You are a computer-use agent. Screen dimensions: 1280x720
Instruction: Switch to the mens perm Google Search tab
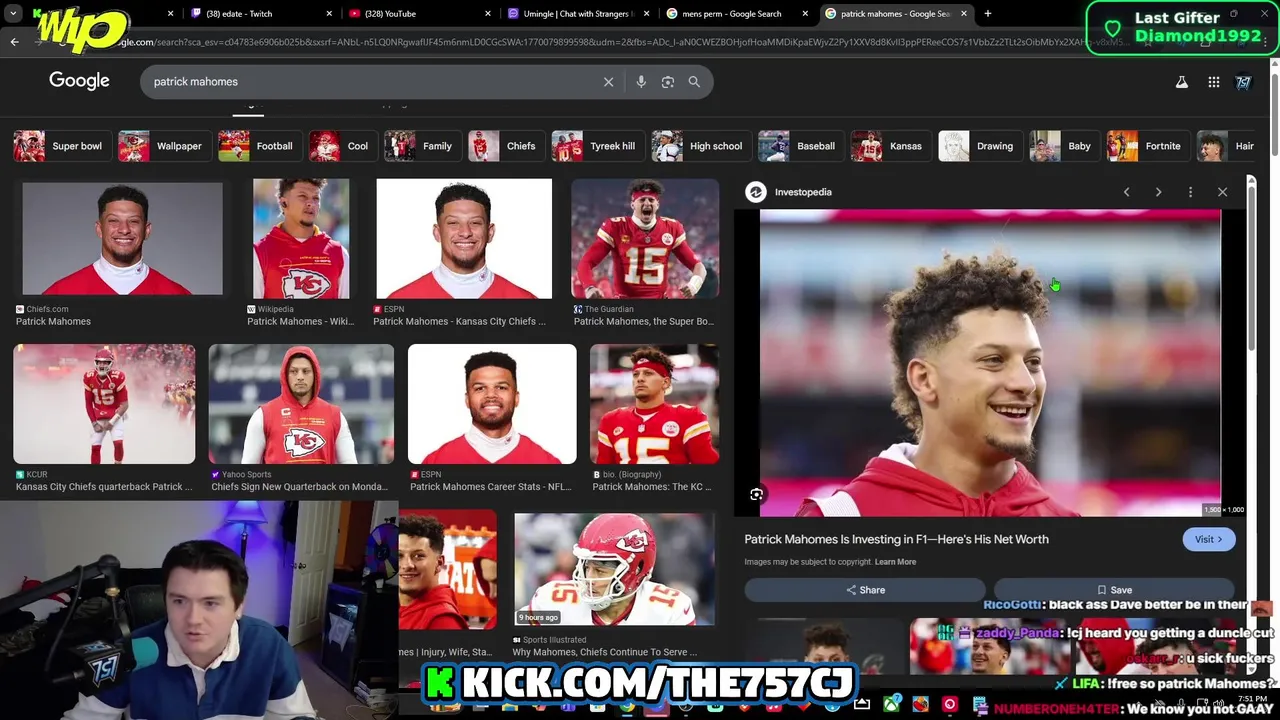pyautogui.click(x=737, y=14)
